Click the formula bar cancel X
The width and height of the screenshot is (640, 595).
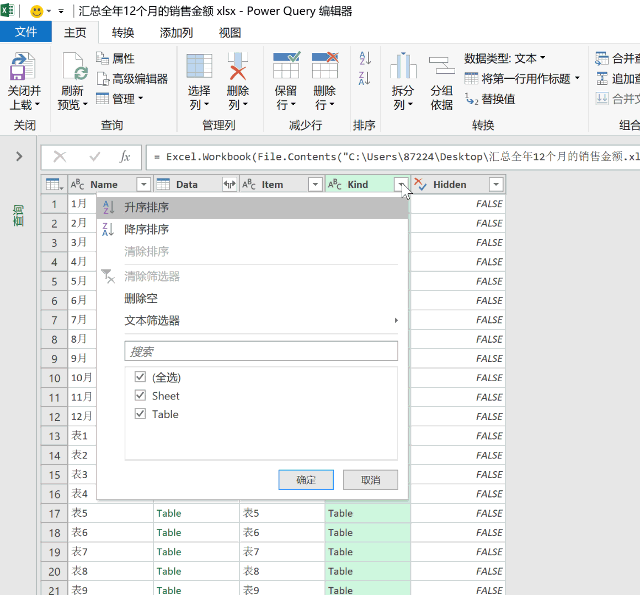(x=60, y=157)
